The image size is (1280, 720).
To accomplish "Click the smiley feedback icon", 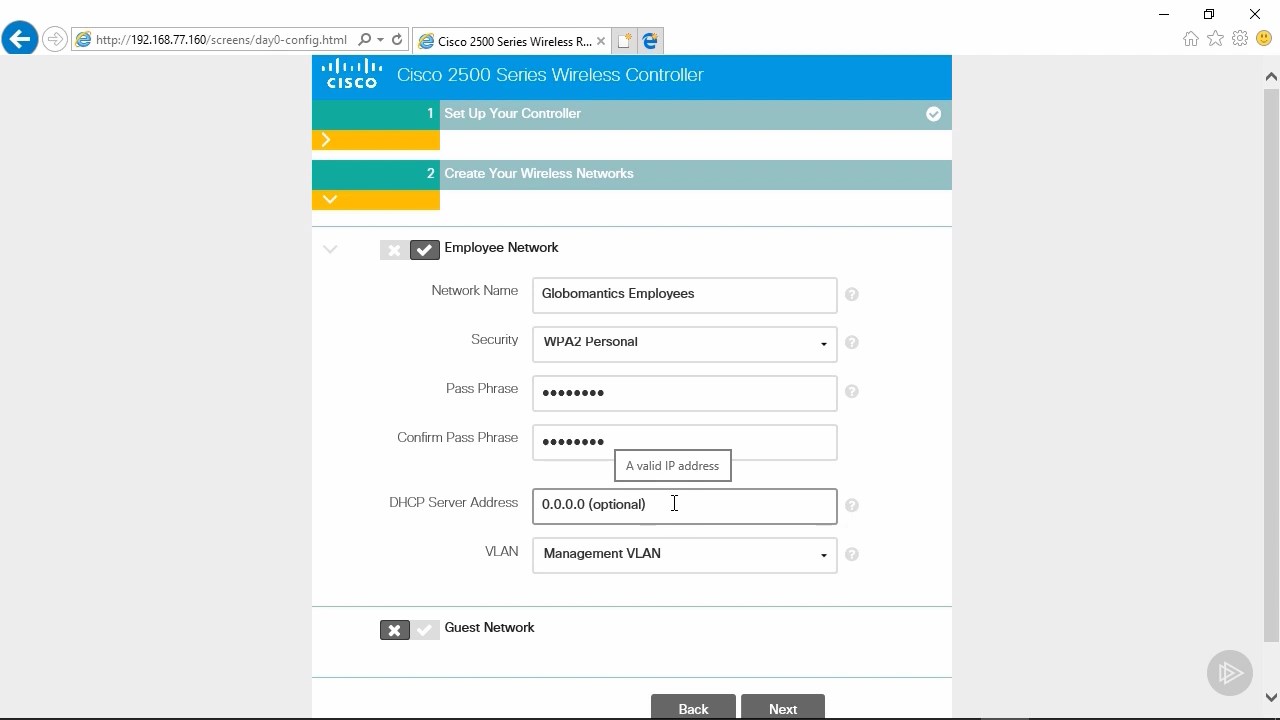I will pos(1264,39).
